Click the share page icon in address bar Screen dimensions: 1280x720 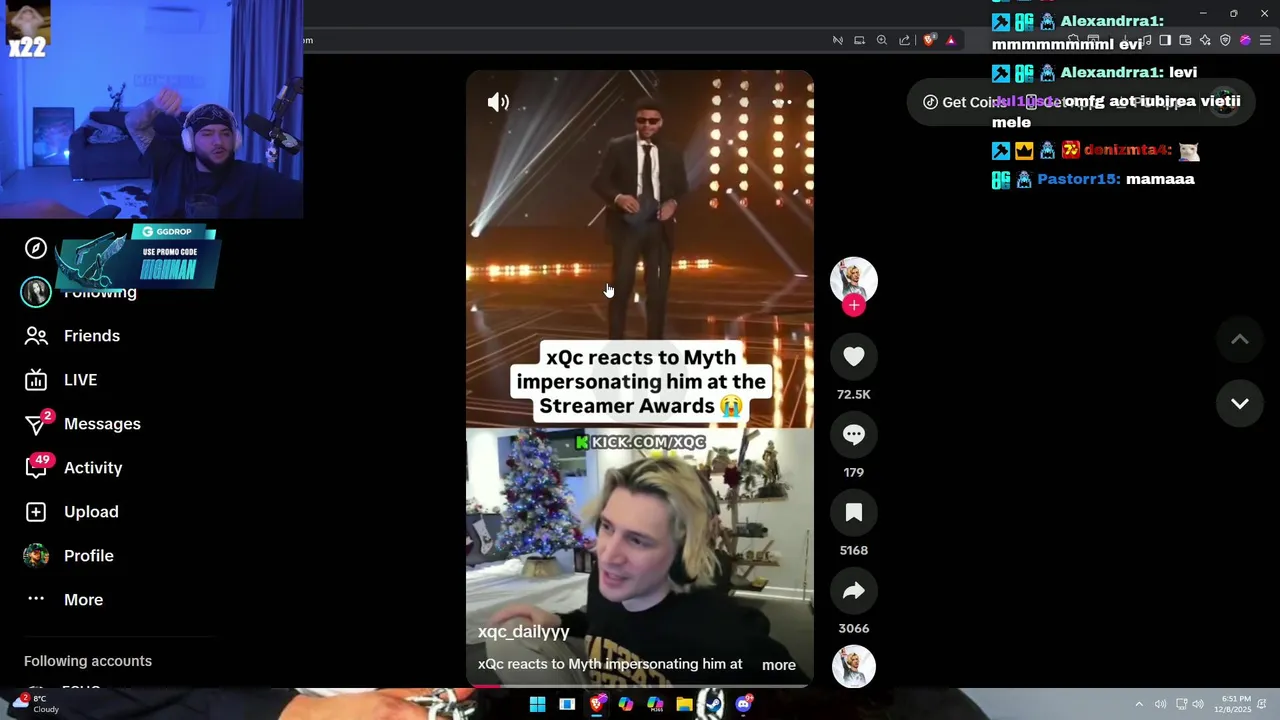pyautogui.click(x=904, y=40)
